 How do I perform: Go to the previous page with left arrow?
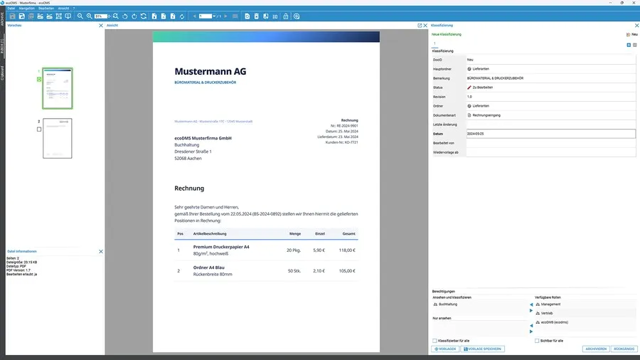(x=195, y=16)
